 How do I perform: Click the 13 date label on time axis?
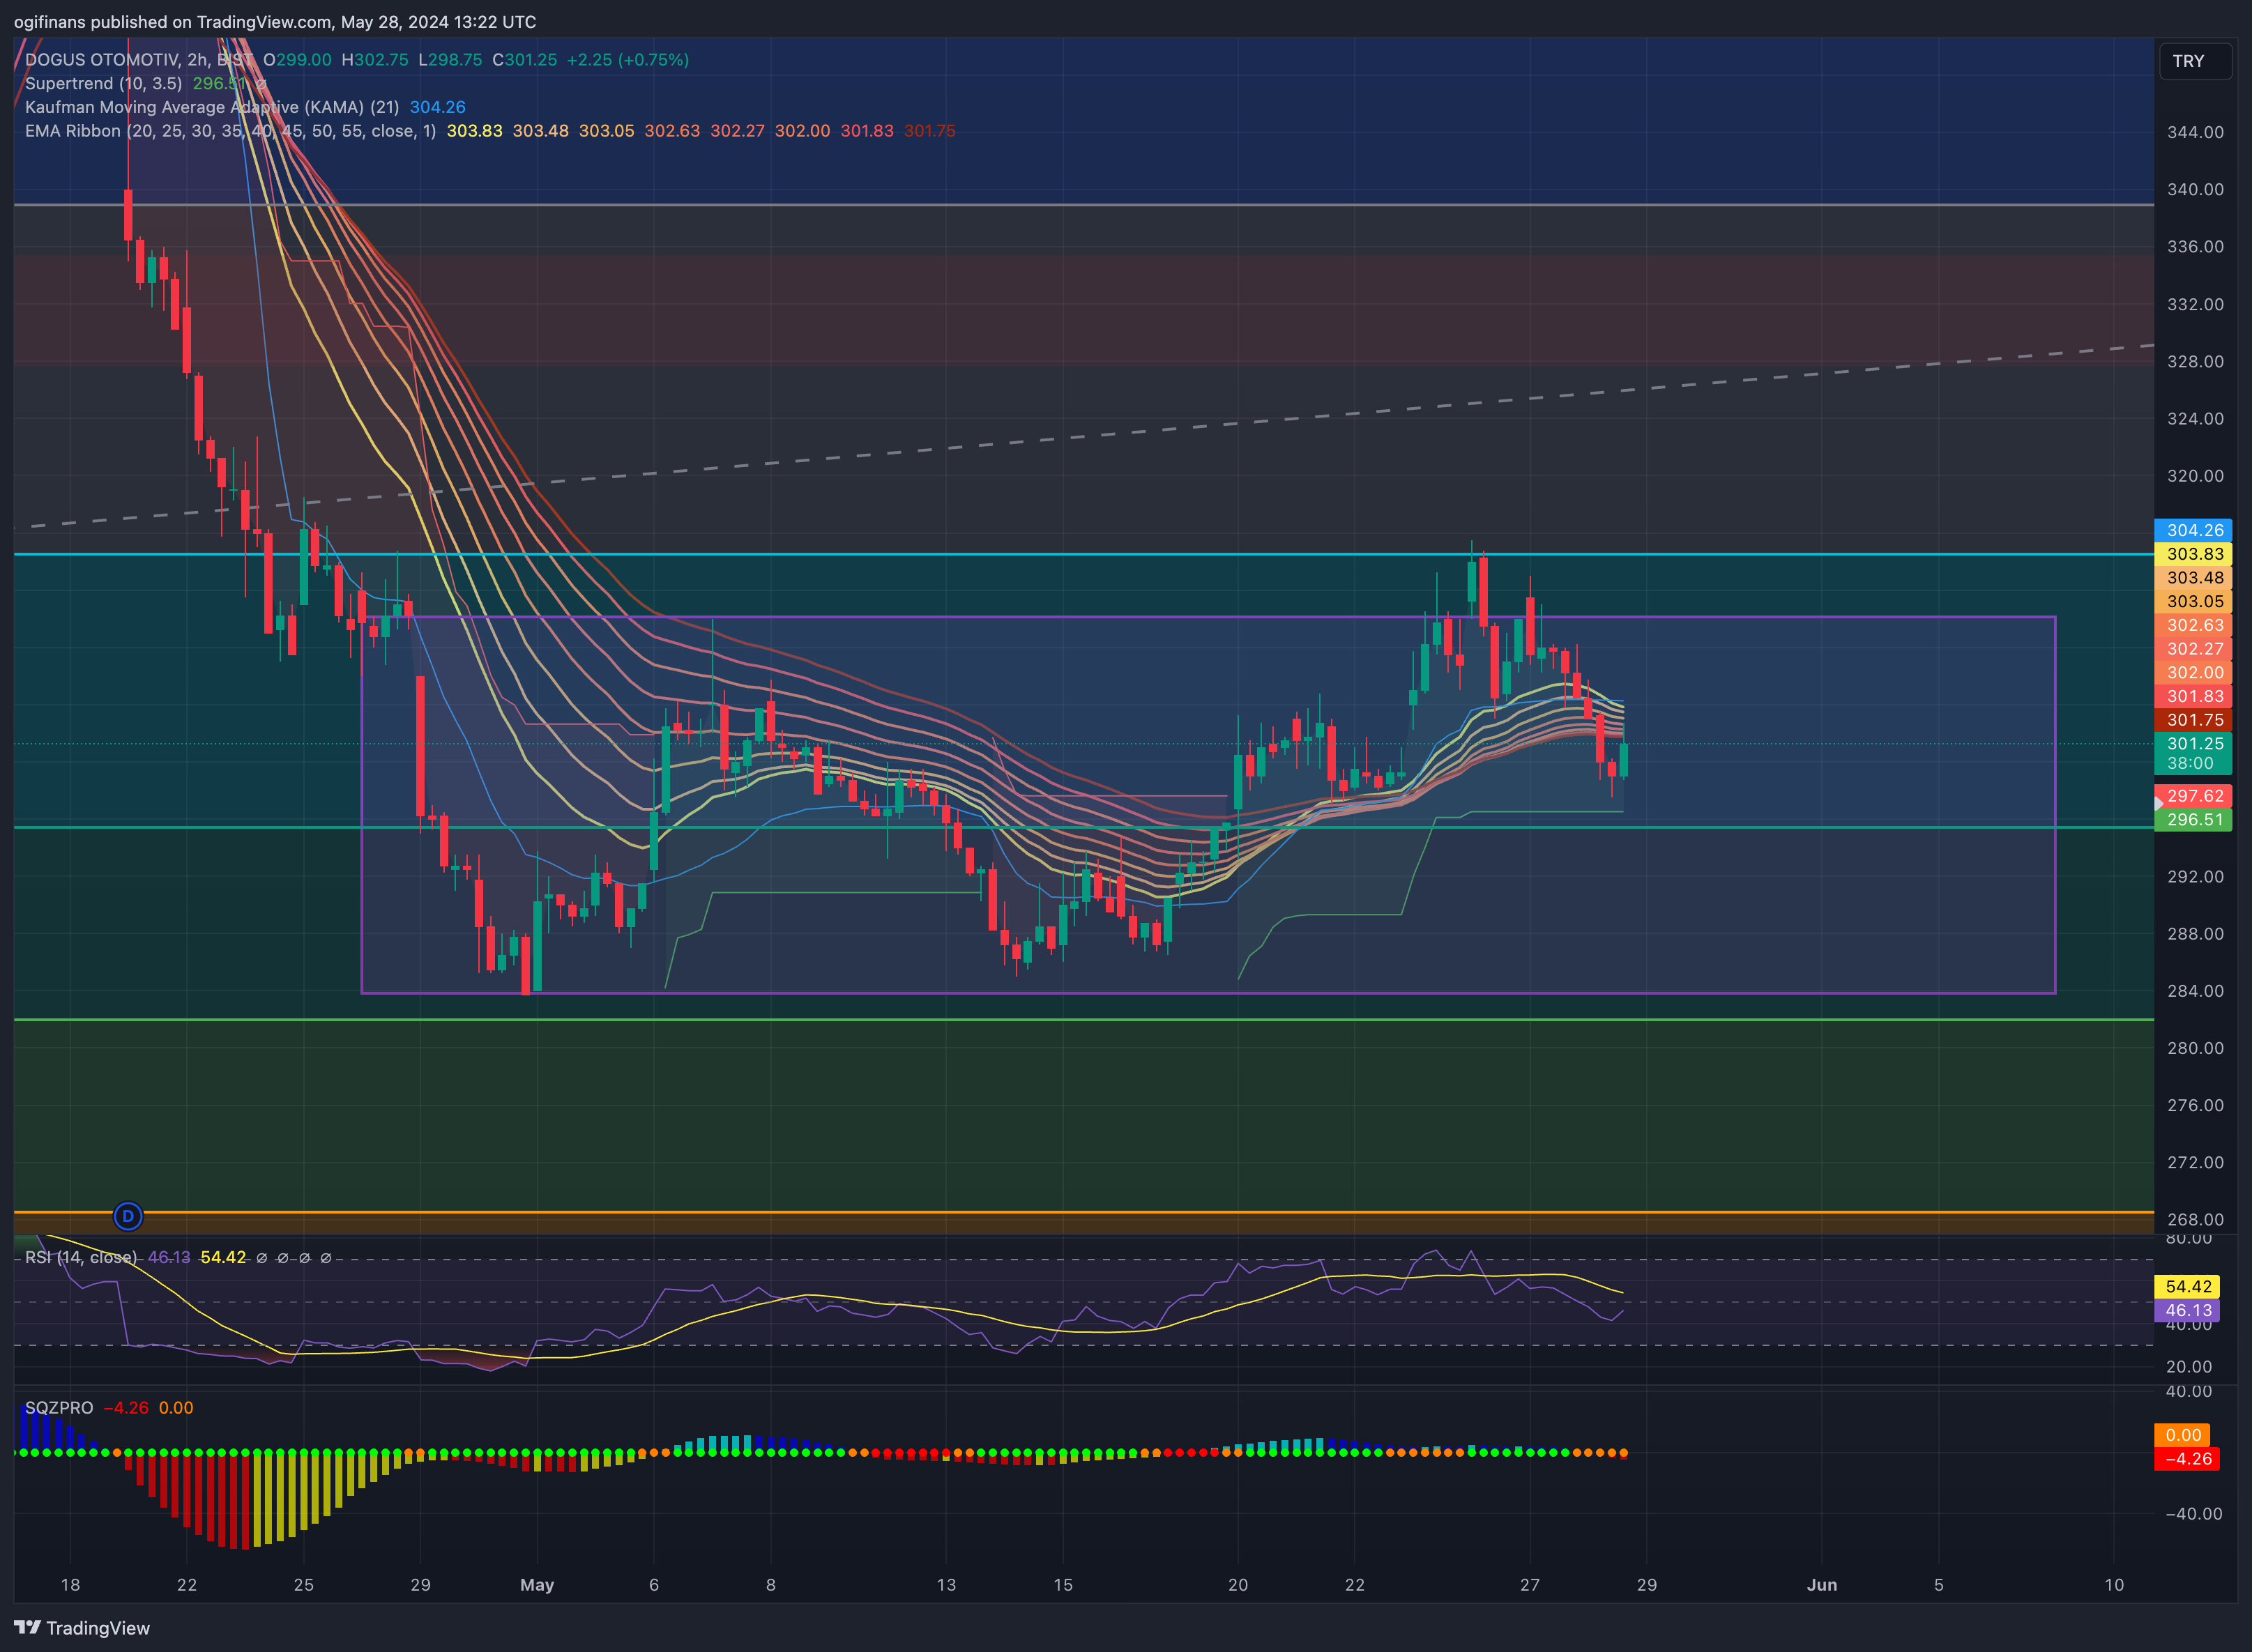pos(946,1585)
